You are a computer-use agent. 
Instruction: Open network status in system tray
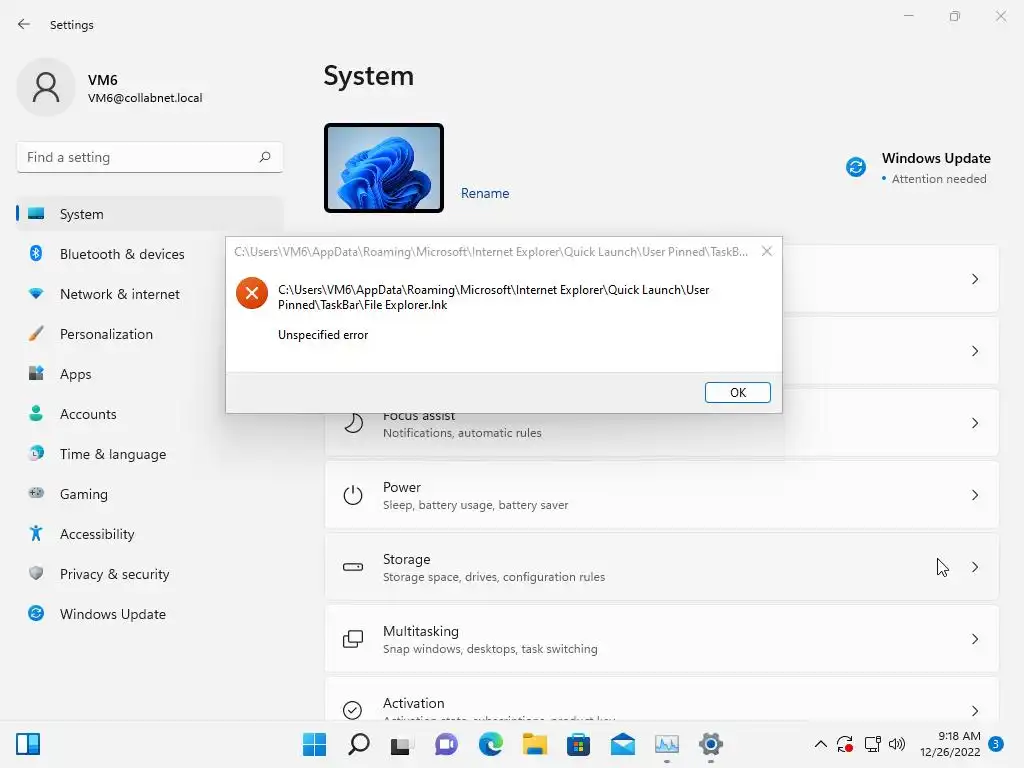(x=872, y=744)
